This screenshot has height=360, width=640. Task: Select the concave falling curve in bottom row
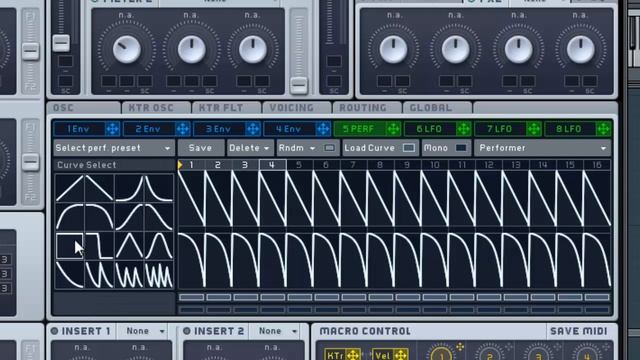[x=70, y=275]
